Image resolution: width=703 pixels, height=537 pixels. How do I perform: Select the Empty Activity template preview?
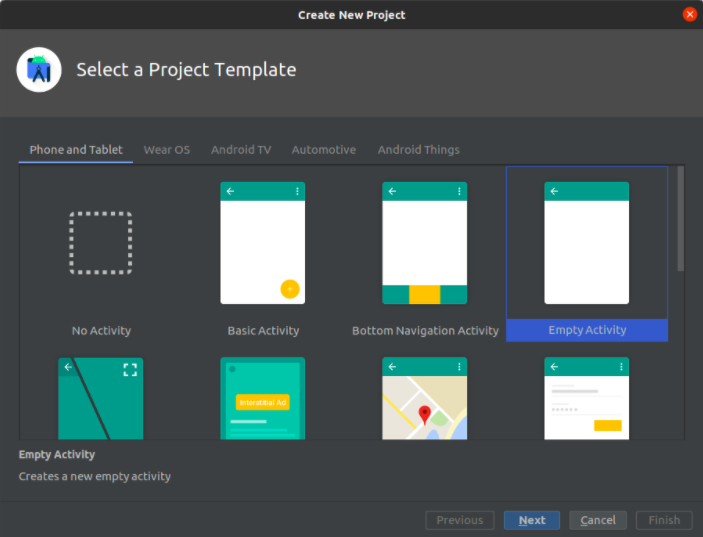pos(587,243)
